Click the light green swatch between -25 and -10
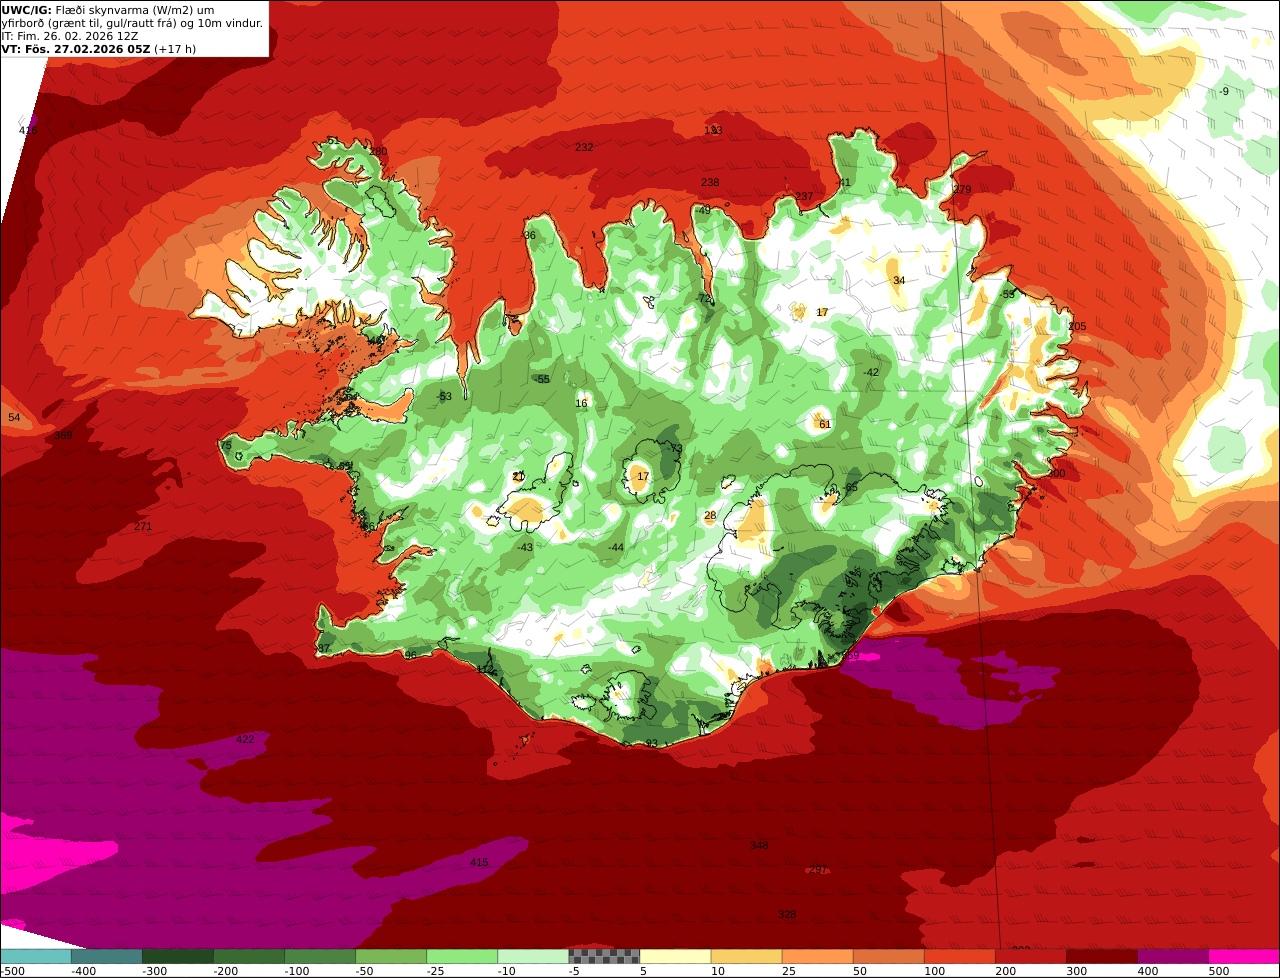The image size is (1280, 978). (462, 956)
